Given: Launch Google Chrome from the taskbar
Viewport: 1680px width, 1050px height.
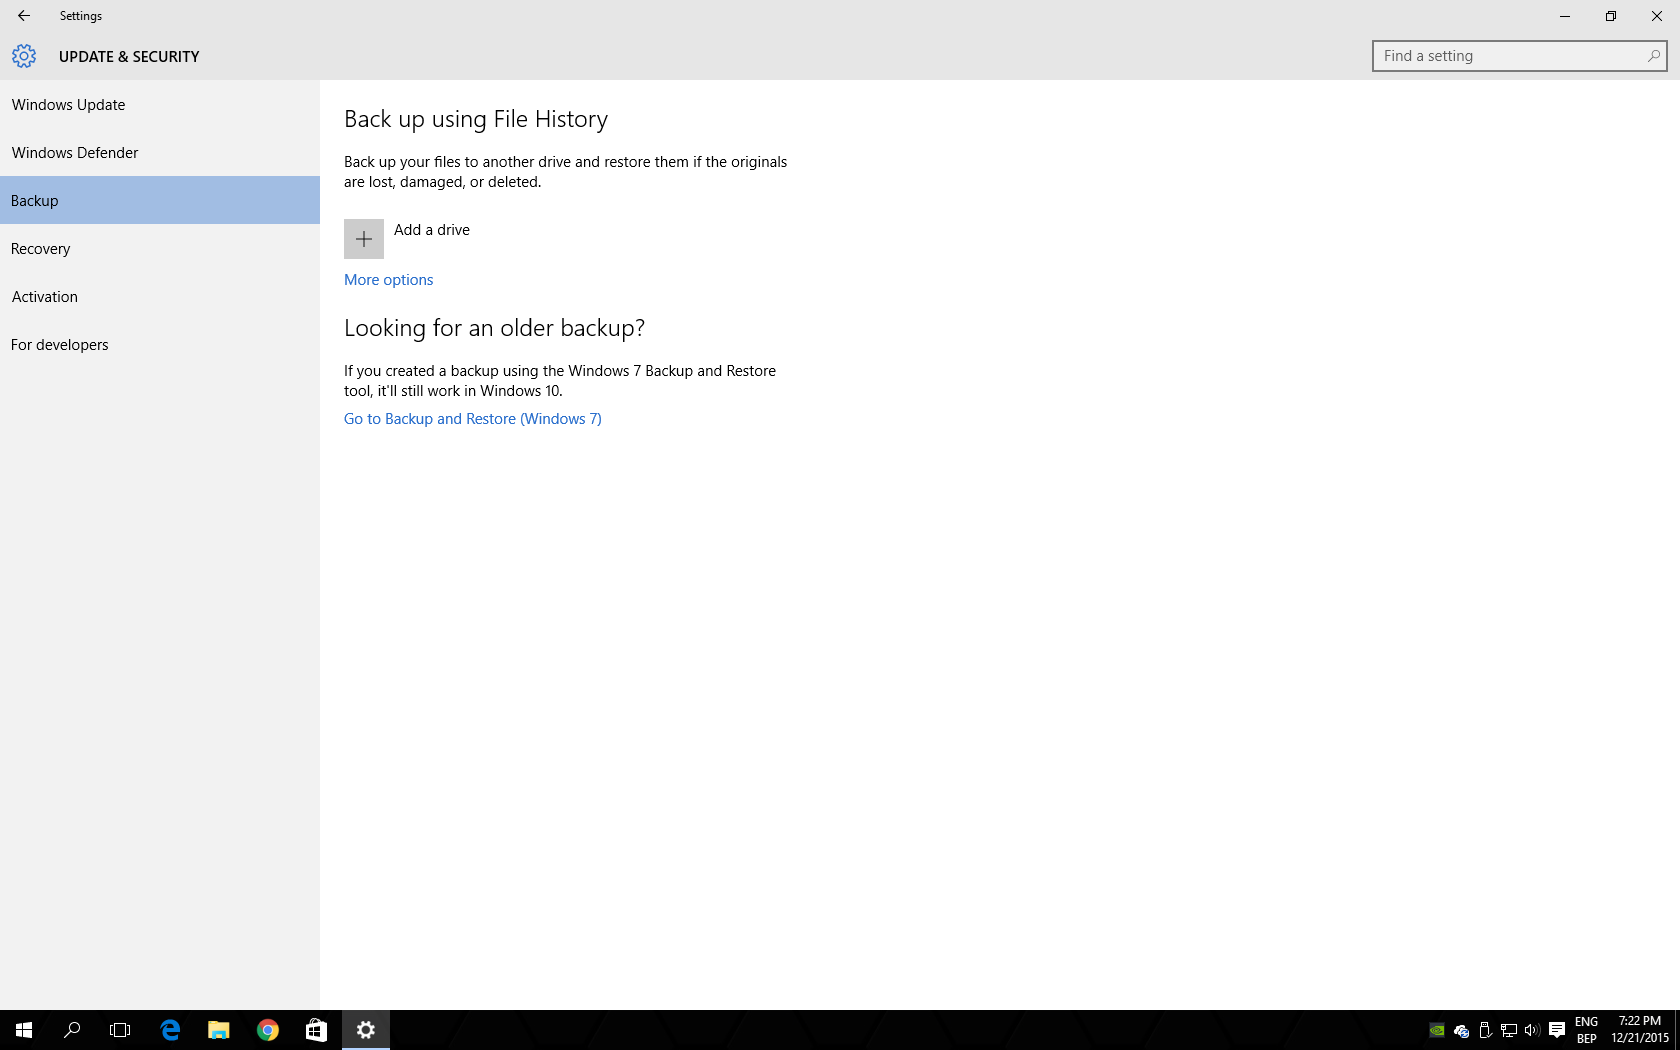Looking at the screenshot, I should (x=267, y=1030).
